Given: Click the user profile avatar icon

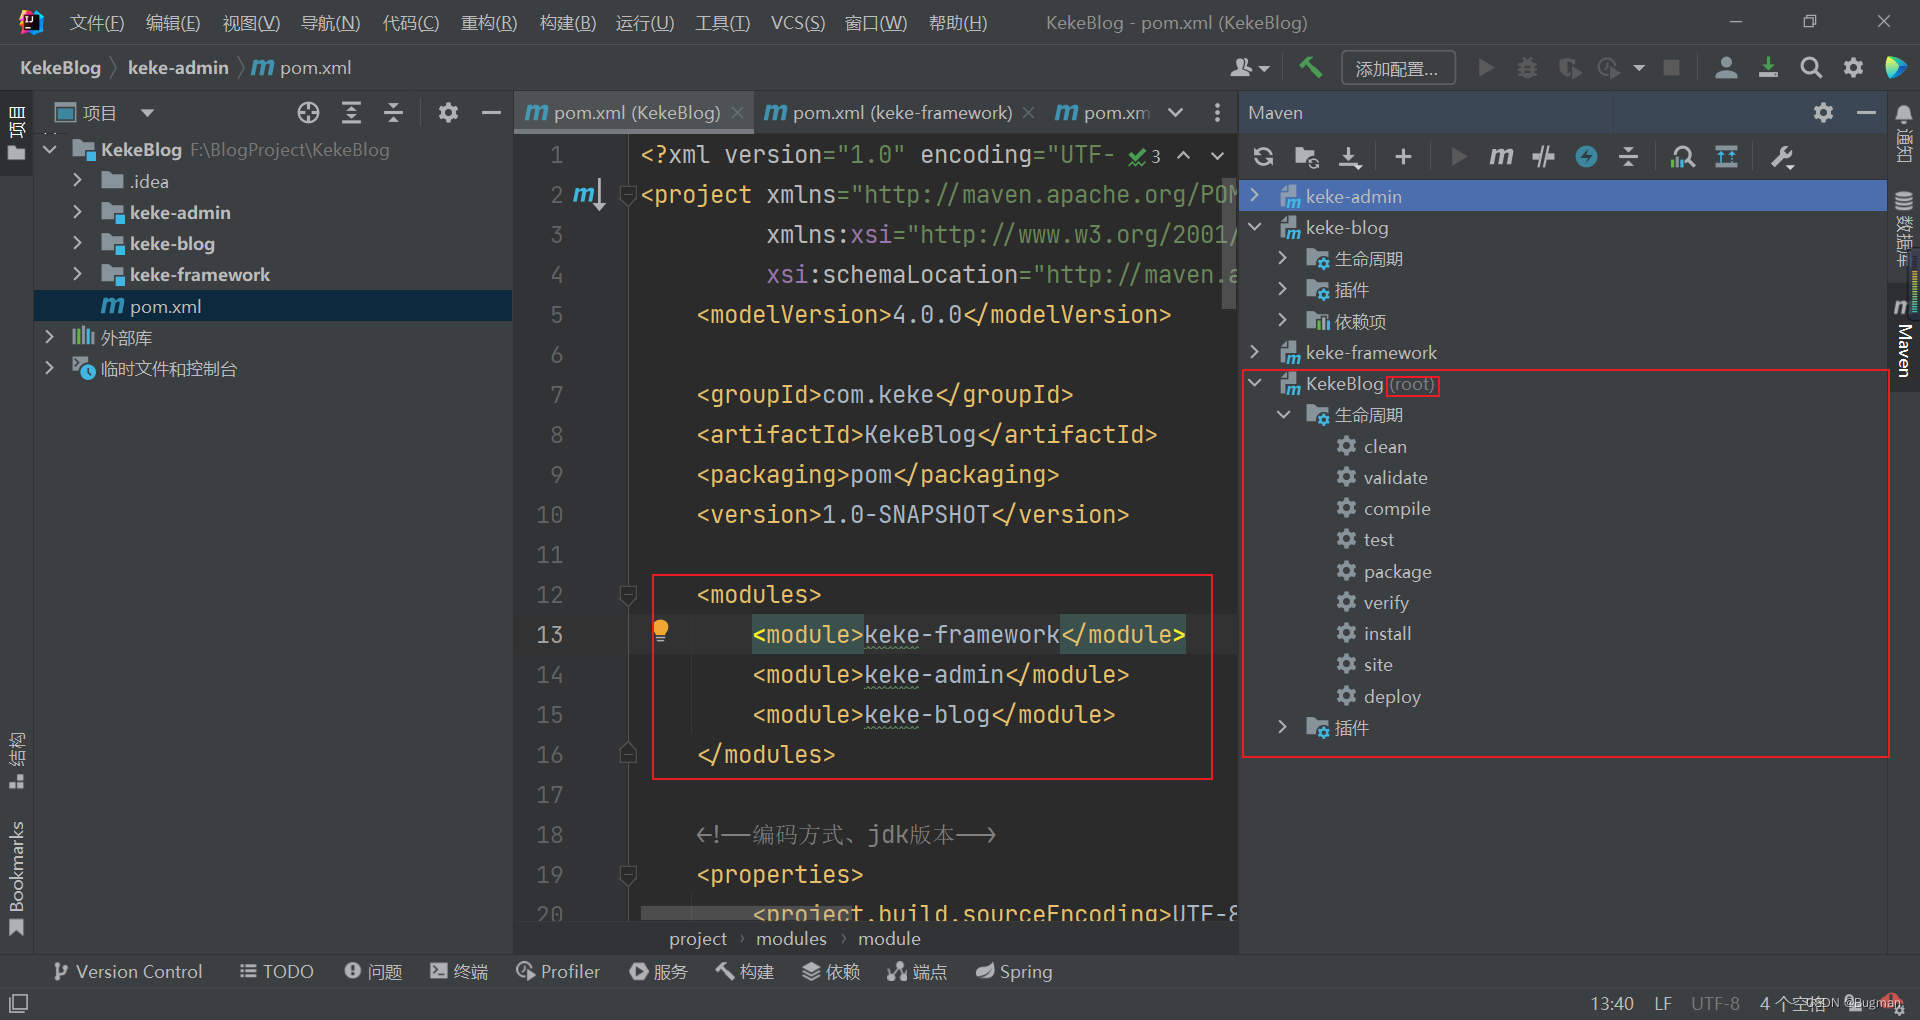Looking at the screenshot, I should 1726,67.
